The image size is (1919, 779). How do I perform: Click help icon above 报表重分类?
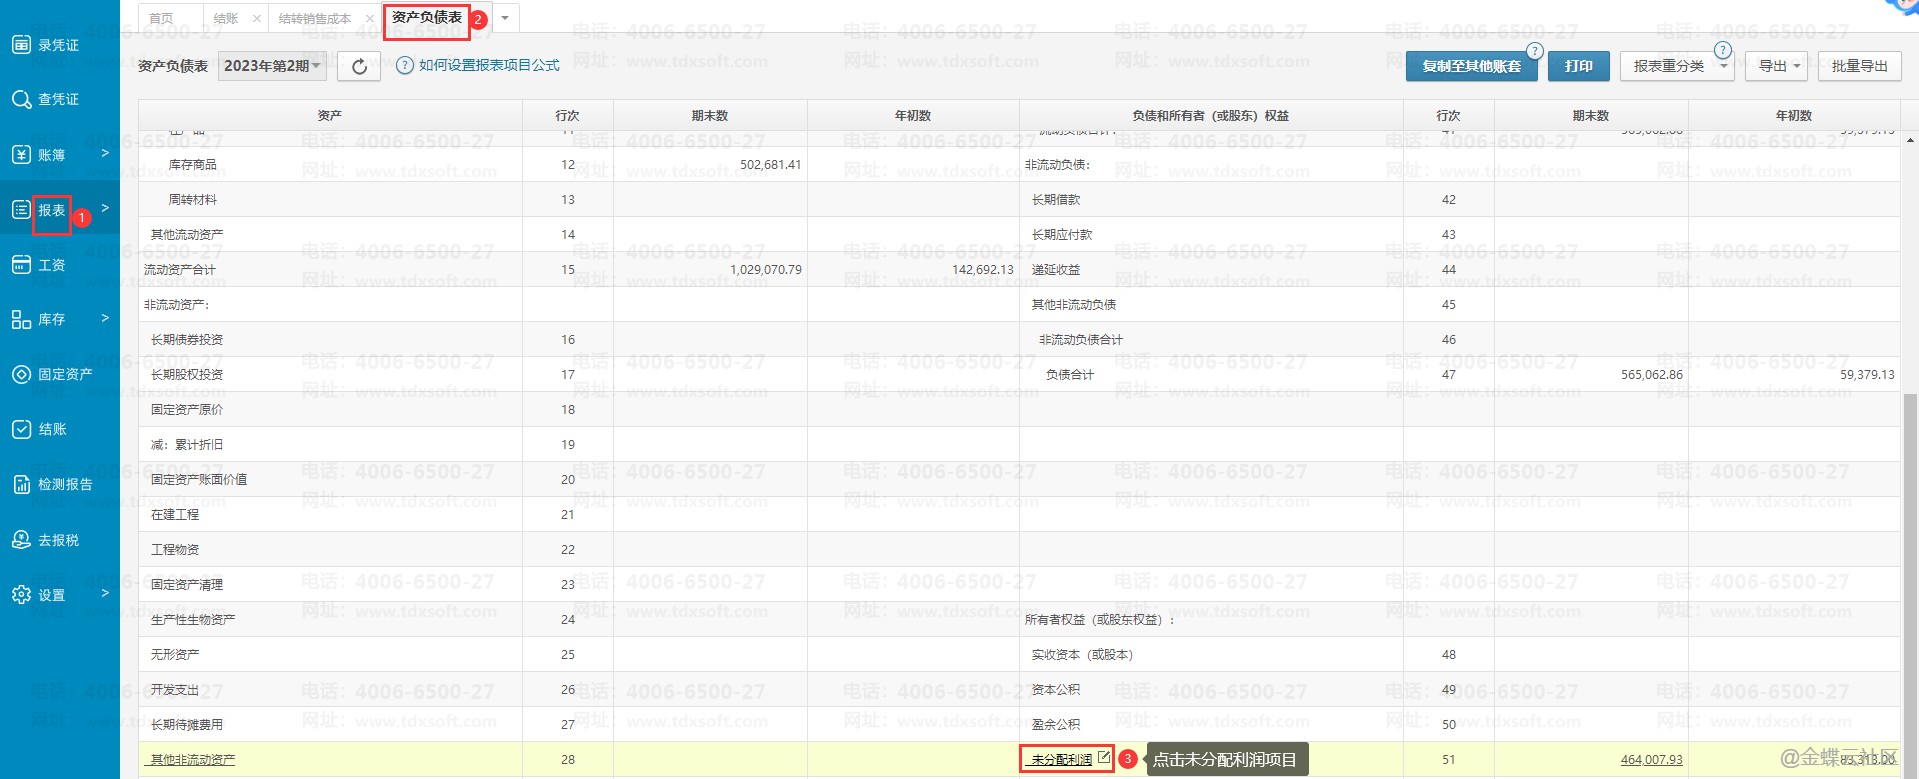[1722, 50]
